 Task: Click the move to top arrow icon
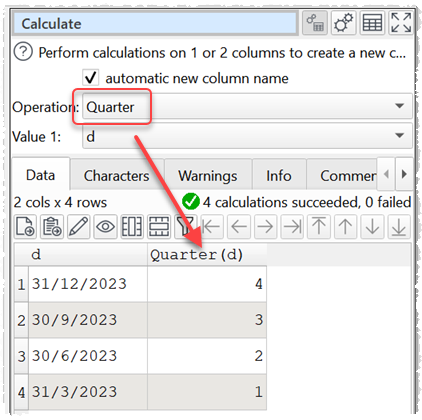pos(319,227)
